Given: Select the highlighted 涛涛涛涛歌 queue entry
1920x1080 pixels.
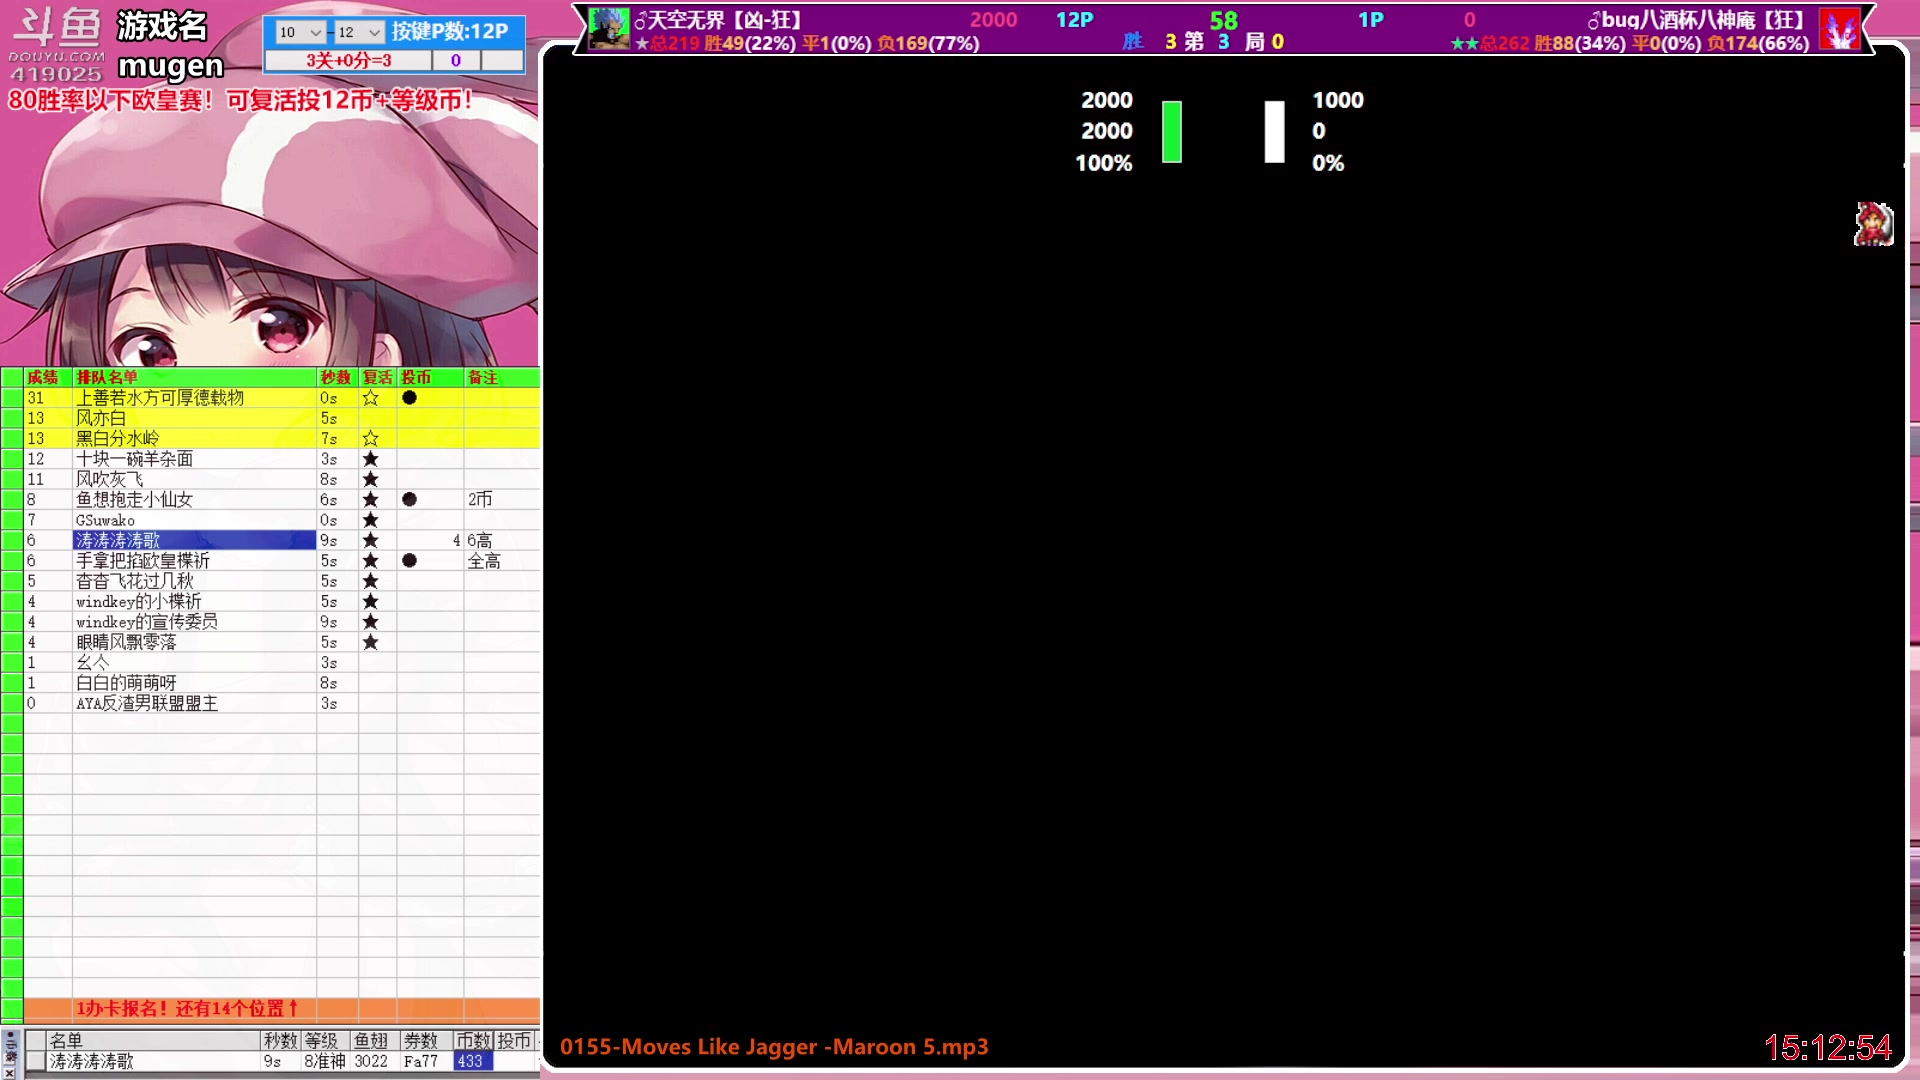Looking at the screenshot, I should [x=195, y=540].
